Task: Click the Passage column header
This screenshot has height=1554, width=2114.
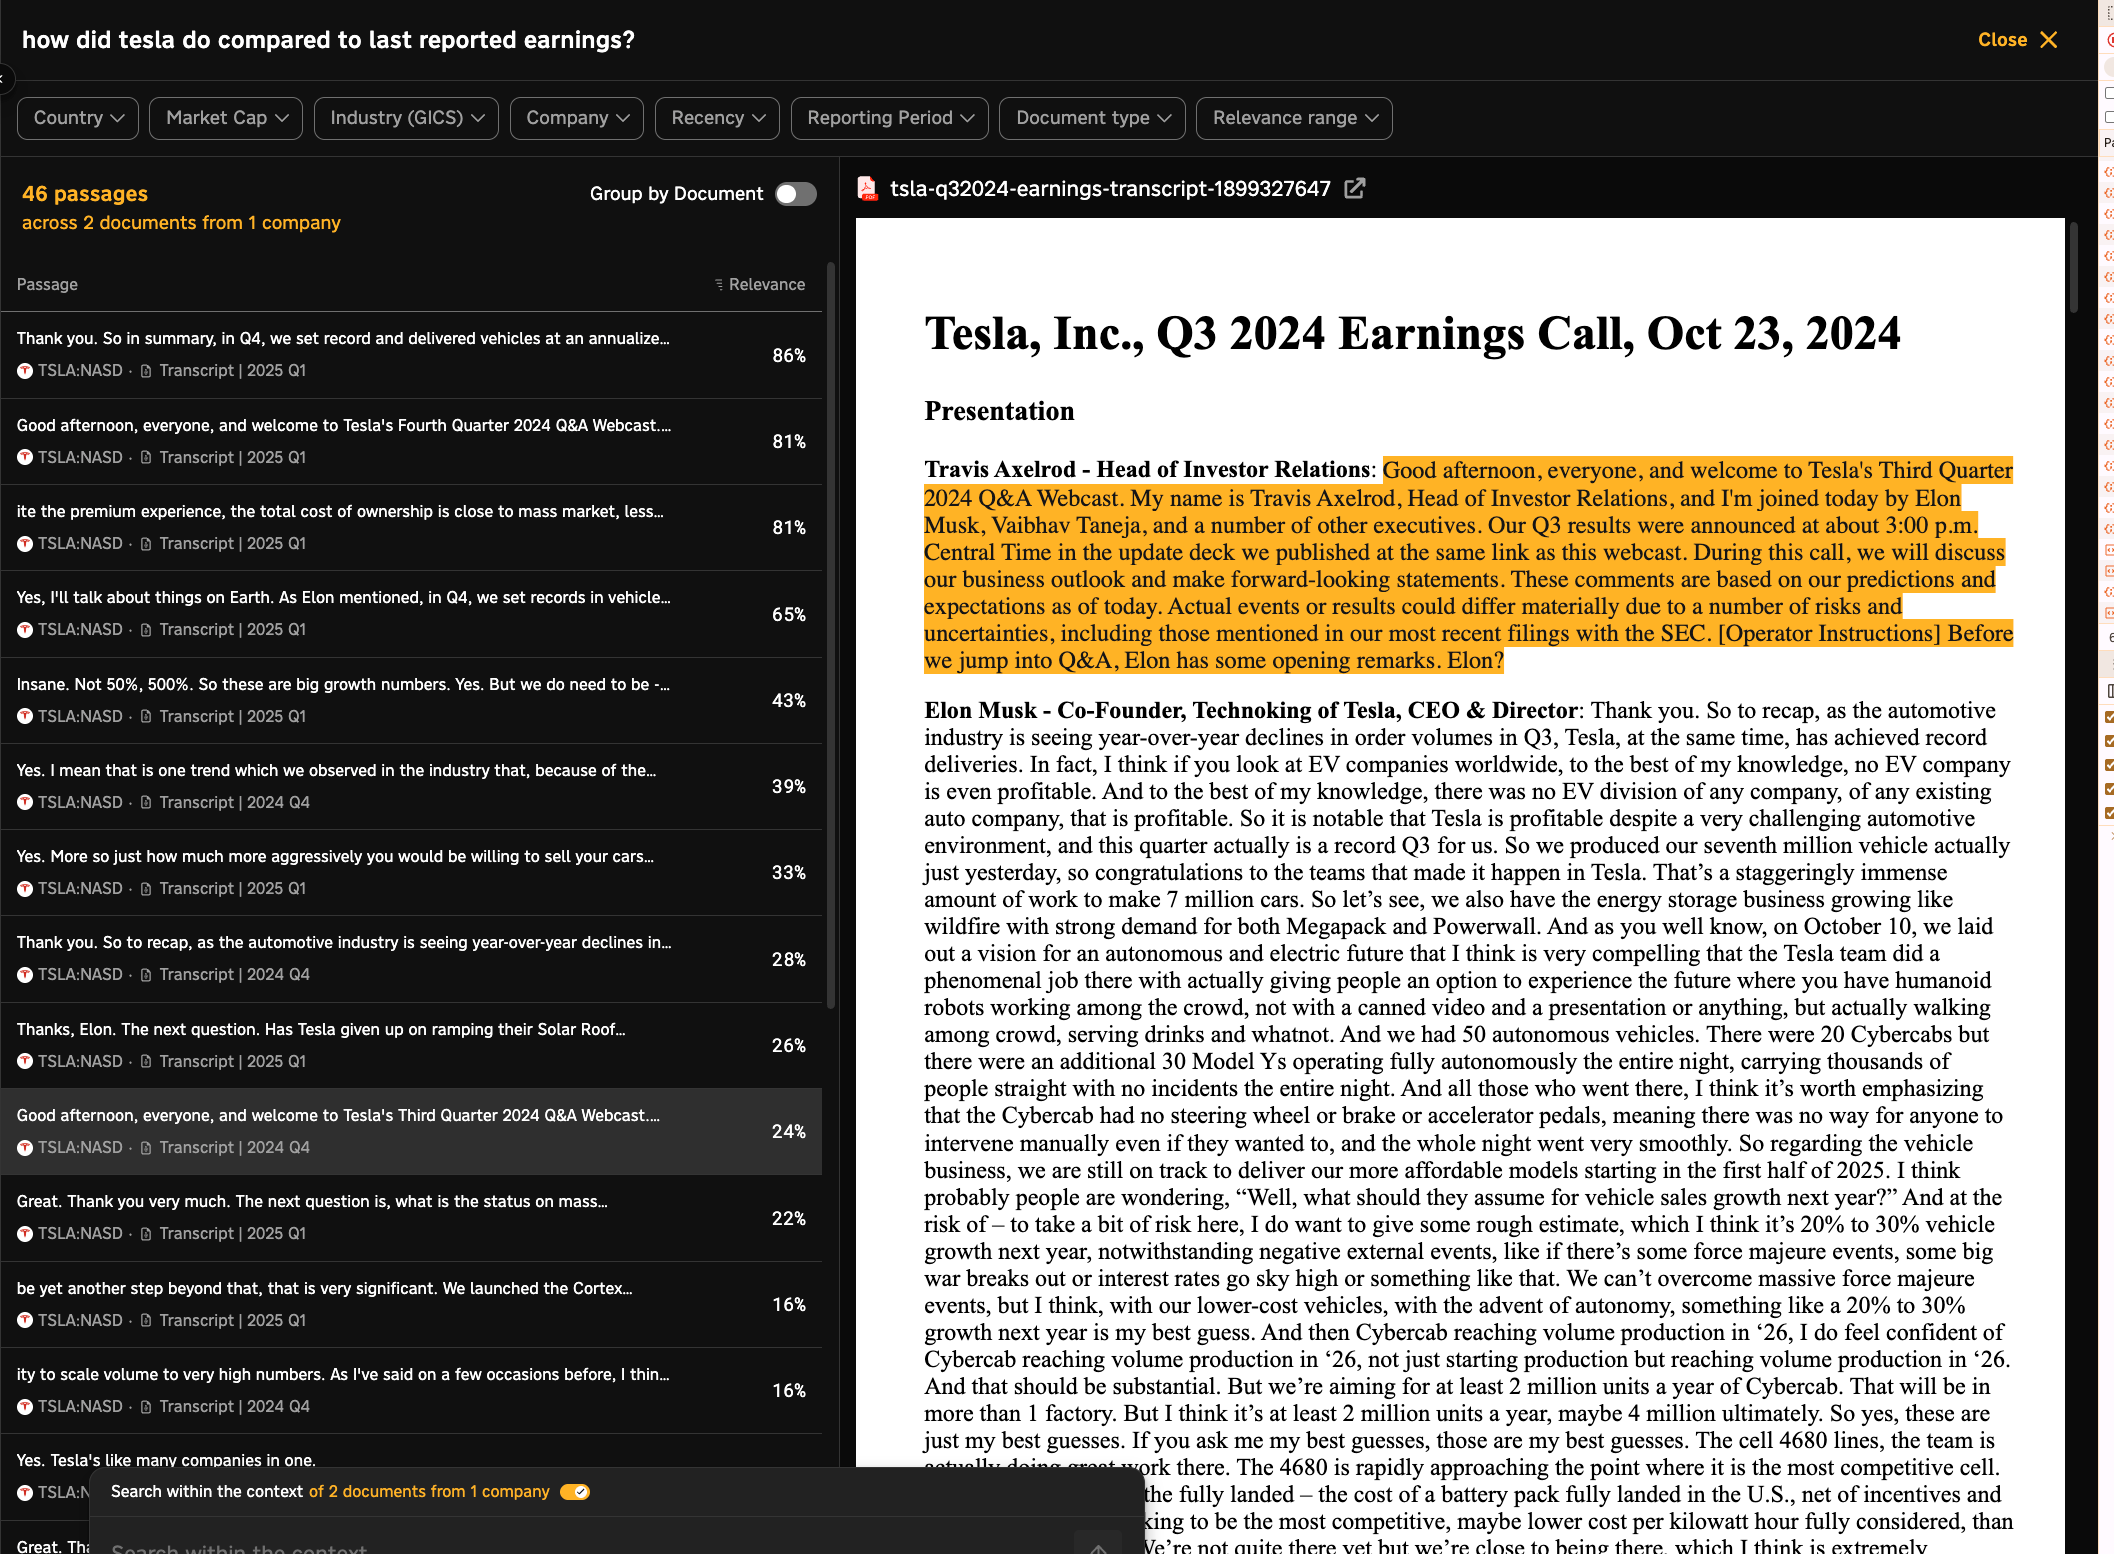Action: [47, 285]
